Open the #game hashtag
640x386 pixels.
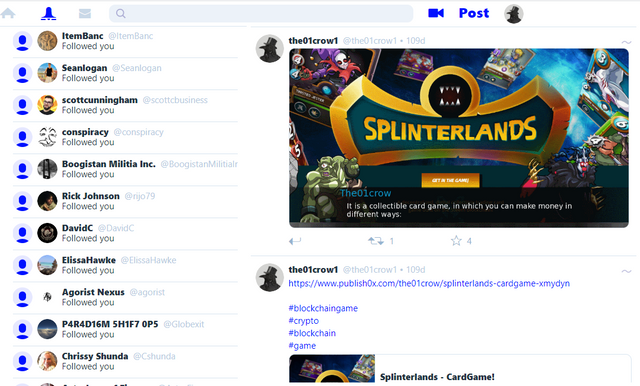click(302, 346)
